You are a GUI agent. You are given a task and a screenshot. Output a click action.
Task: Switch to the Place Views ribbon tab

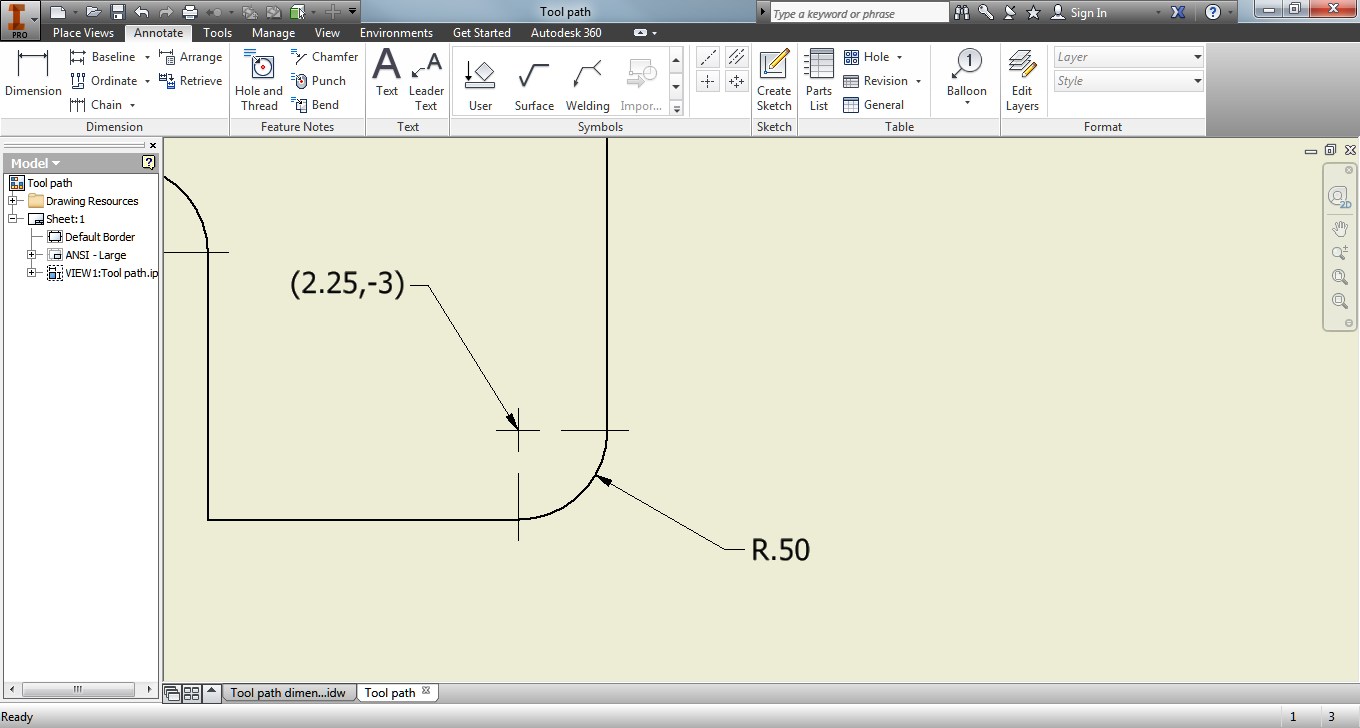click(83, 32)
